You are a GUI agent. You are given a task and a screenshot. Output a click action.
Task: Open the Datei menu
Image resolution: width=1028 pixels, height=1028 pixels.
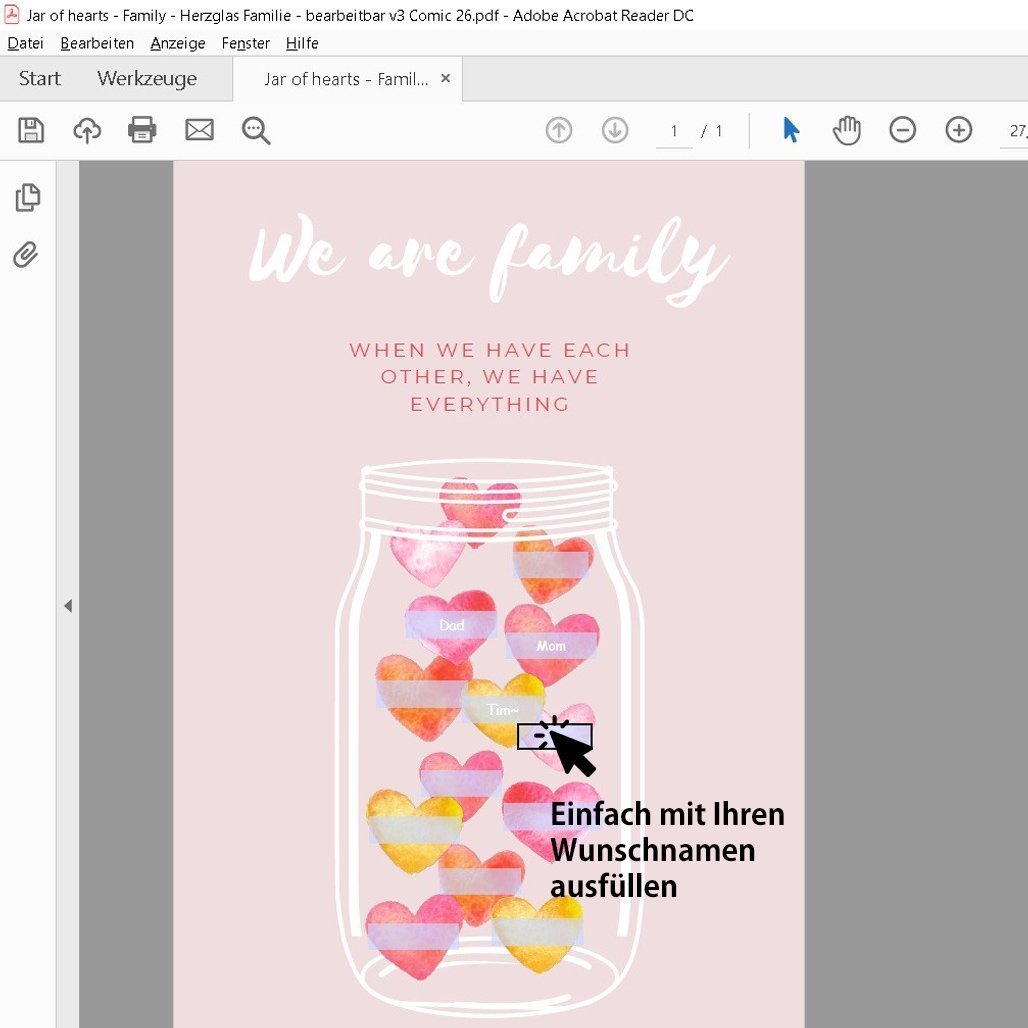(26, 43)
